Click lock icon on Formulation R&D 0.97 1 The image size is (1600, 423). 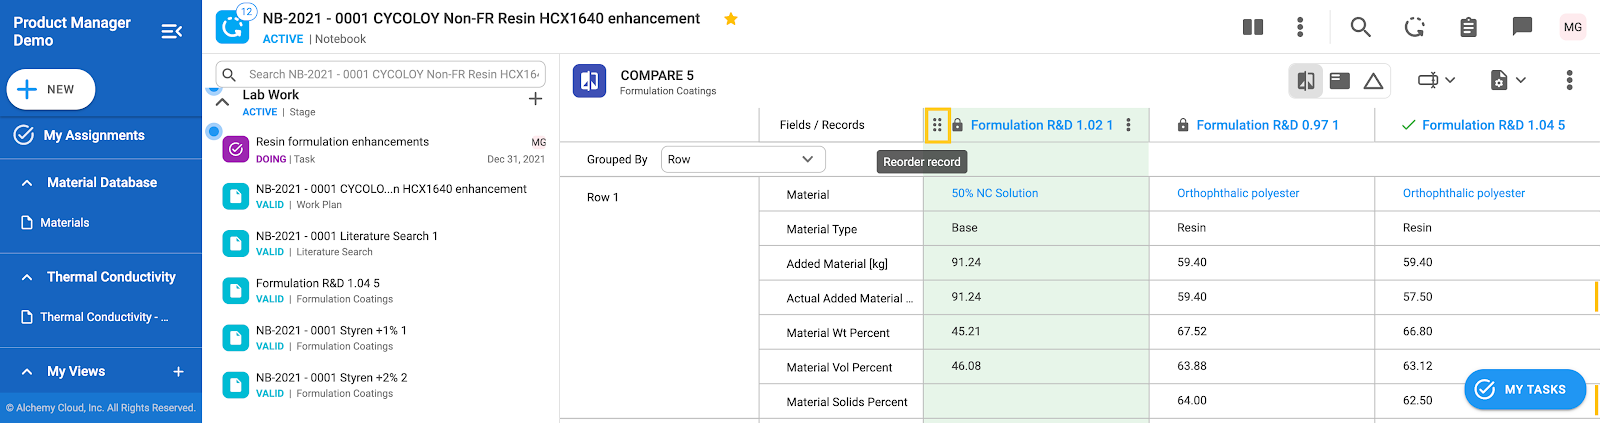click(x=1183, y=125)
